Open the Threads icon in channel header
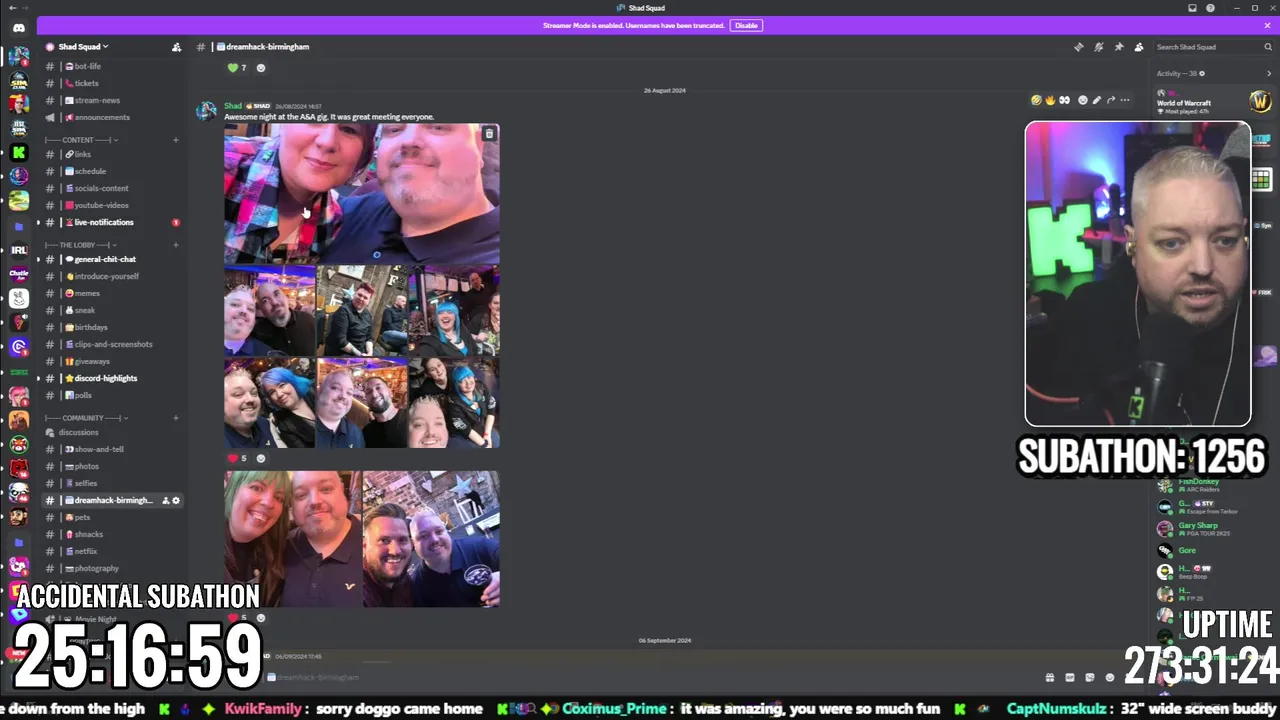 [x=1078, y=47]
